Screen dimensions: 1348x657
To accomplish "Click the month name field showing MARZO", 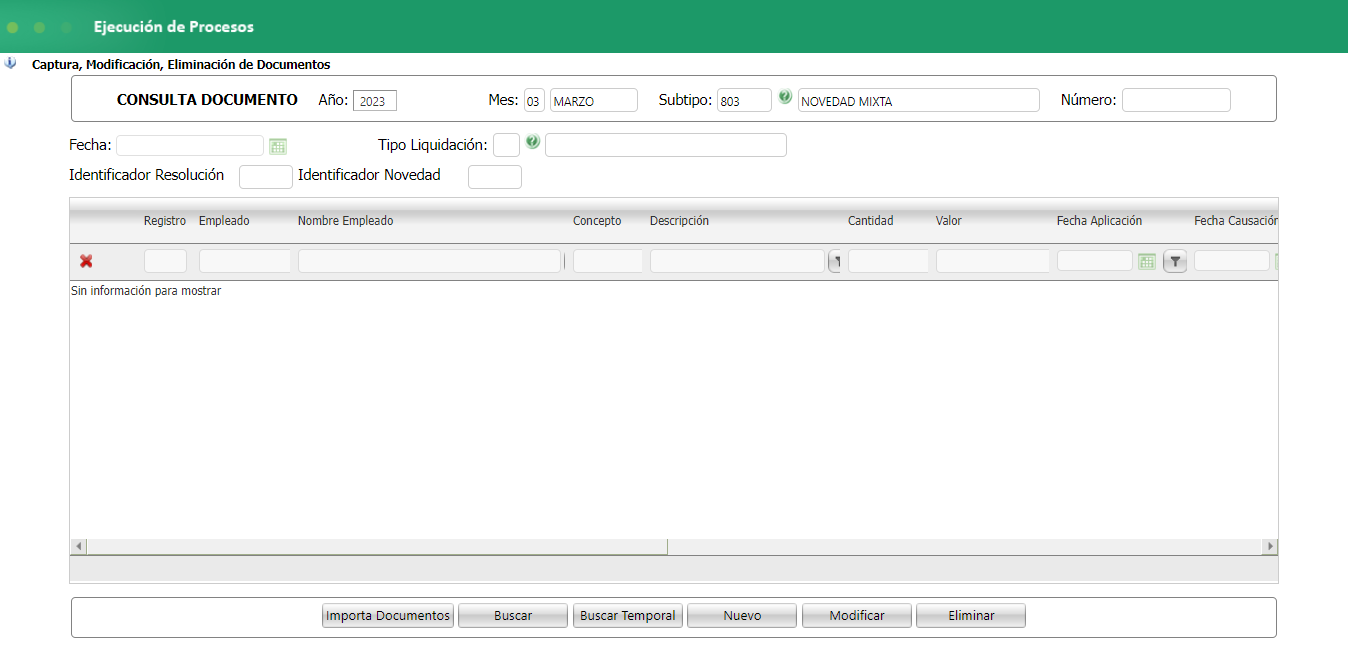I will tap(594, 100).
